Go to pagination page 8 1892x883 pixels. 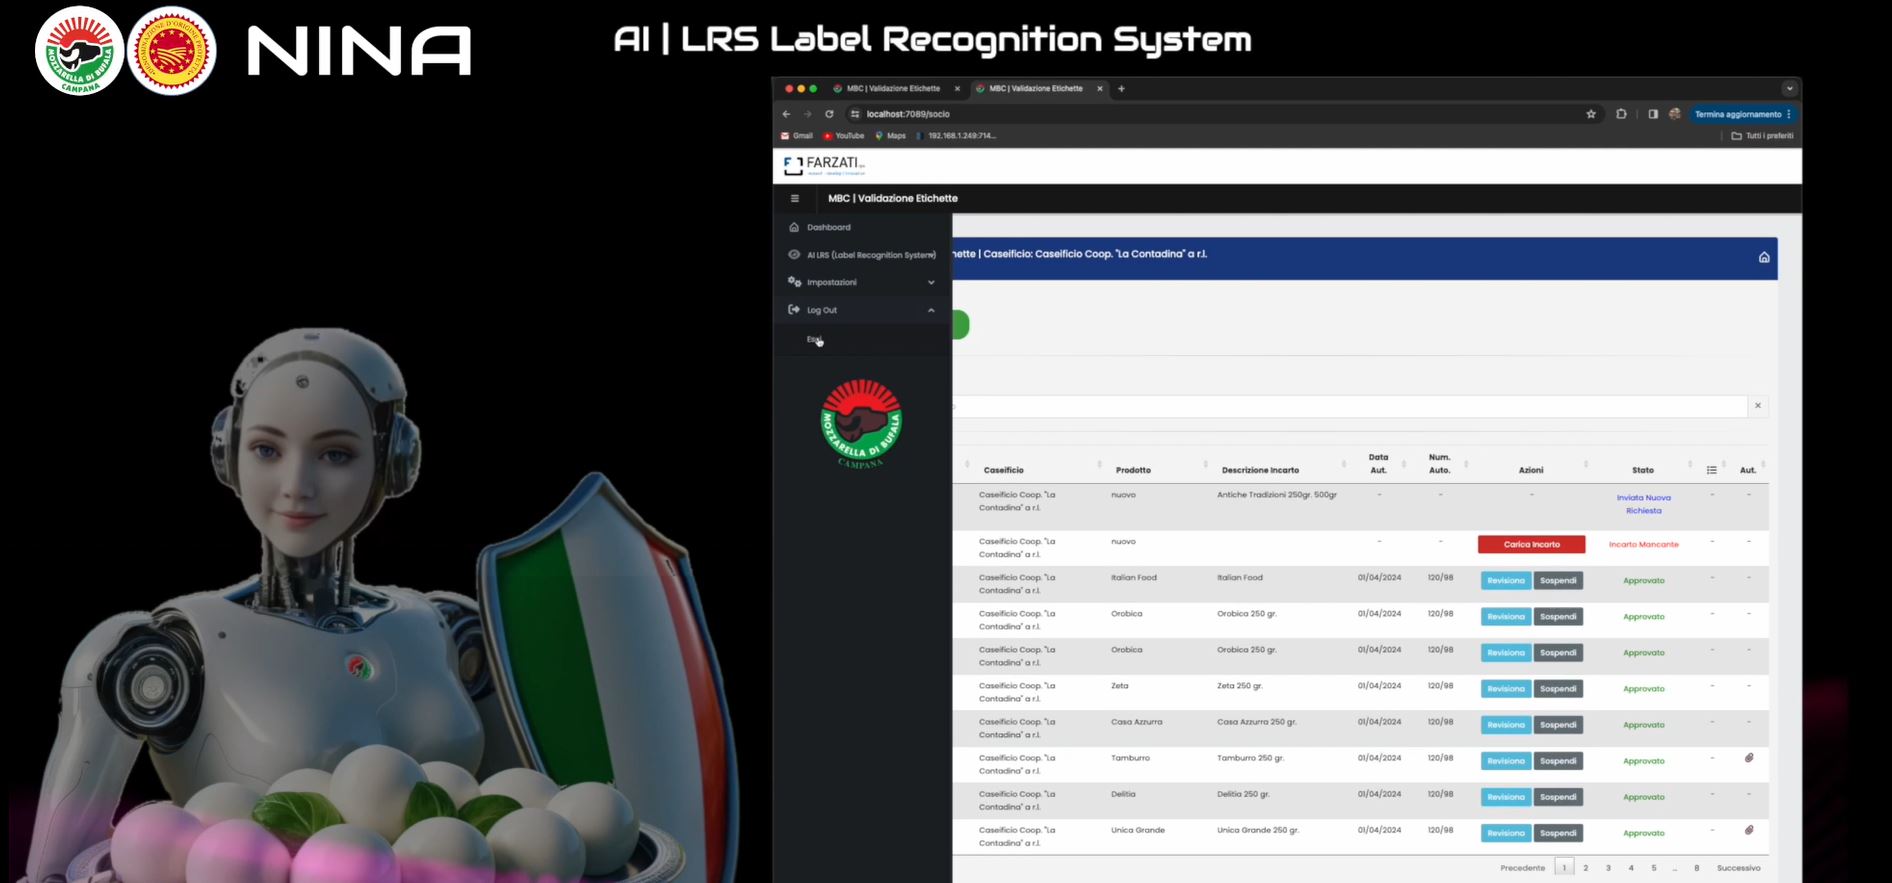1697,868
